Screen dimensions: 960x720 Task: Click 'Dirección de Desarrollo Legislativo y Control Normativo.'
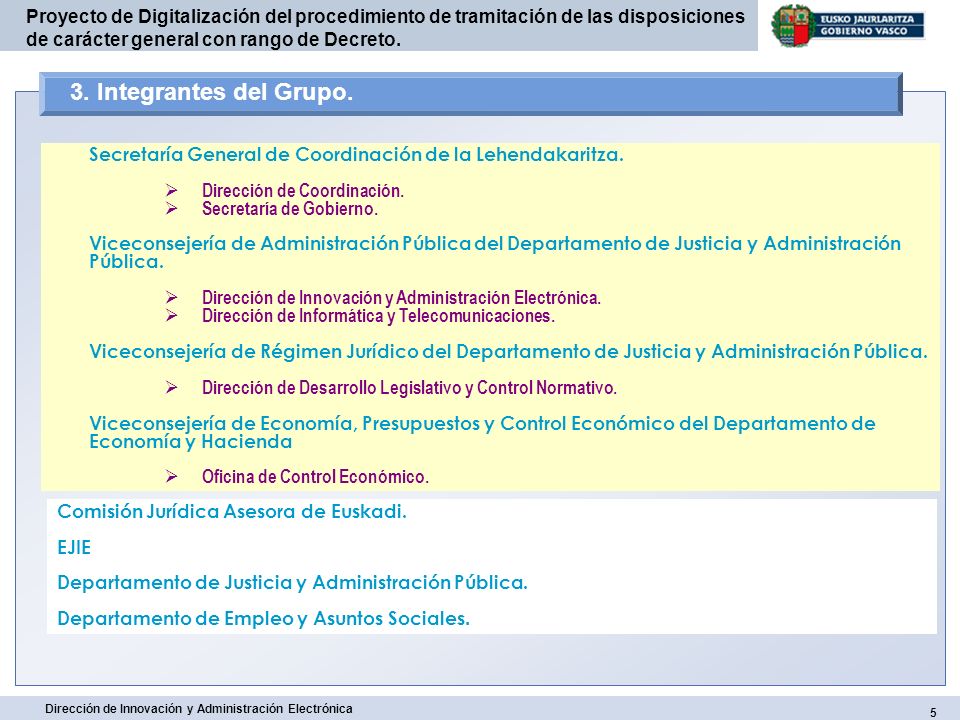(x=410, y=388)
